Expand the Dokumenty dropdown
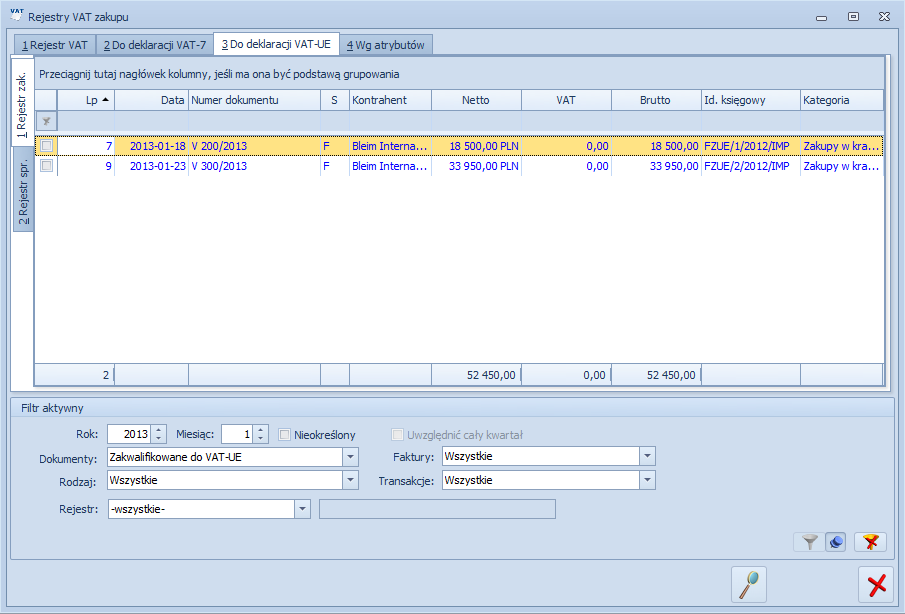Screen dimensions: 905x614 tap(350, 457)
